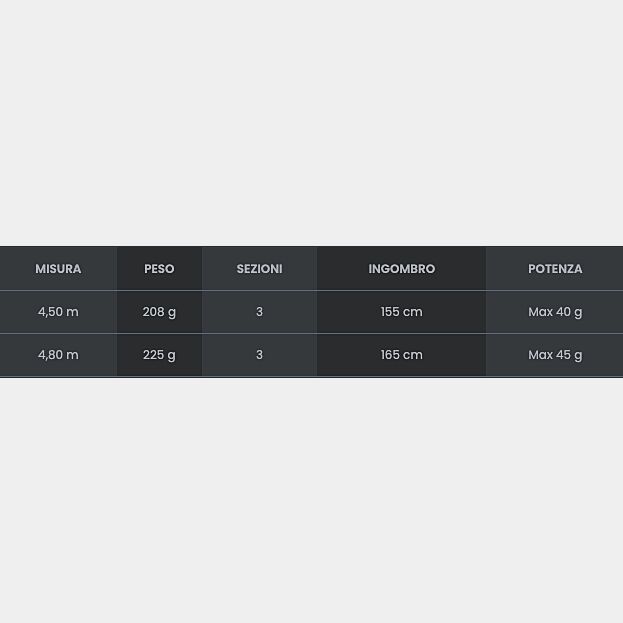Click the sections value for 4,50 m
623x623 pixels.
click(x=259, y=312)
